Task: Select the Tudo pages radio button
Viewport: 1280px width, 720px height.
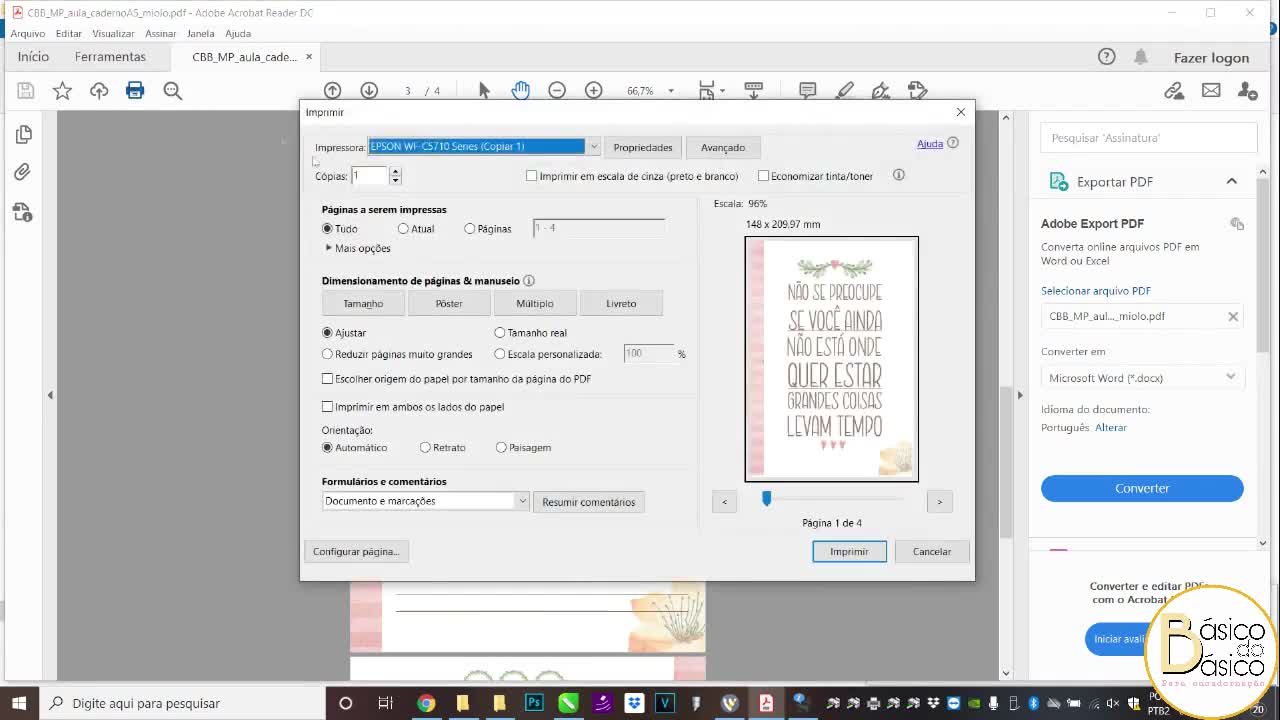Action: coord(327,229)
